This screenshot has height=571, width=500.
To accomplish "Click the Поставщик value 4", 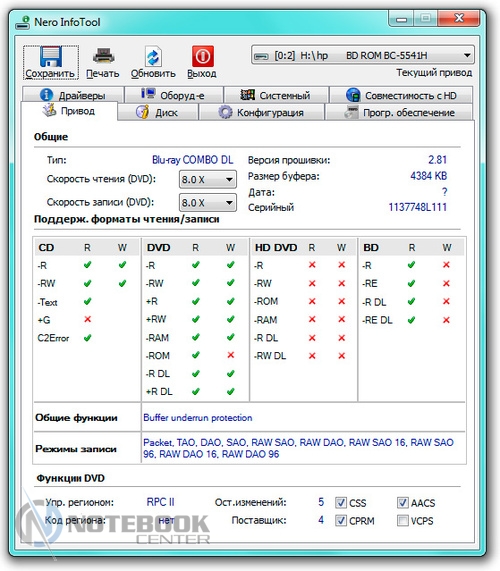I will pyautogui.click(x=321, y=520).
